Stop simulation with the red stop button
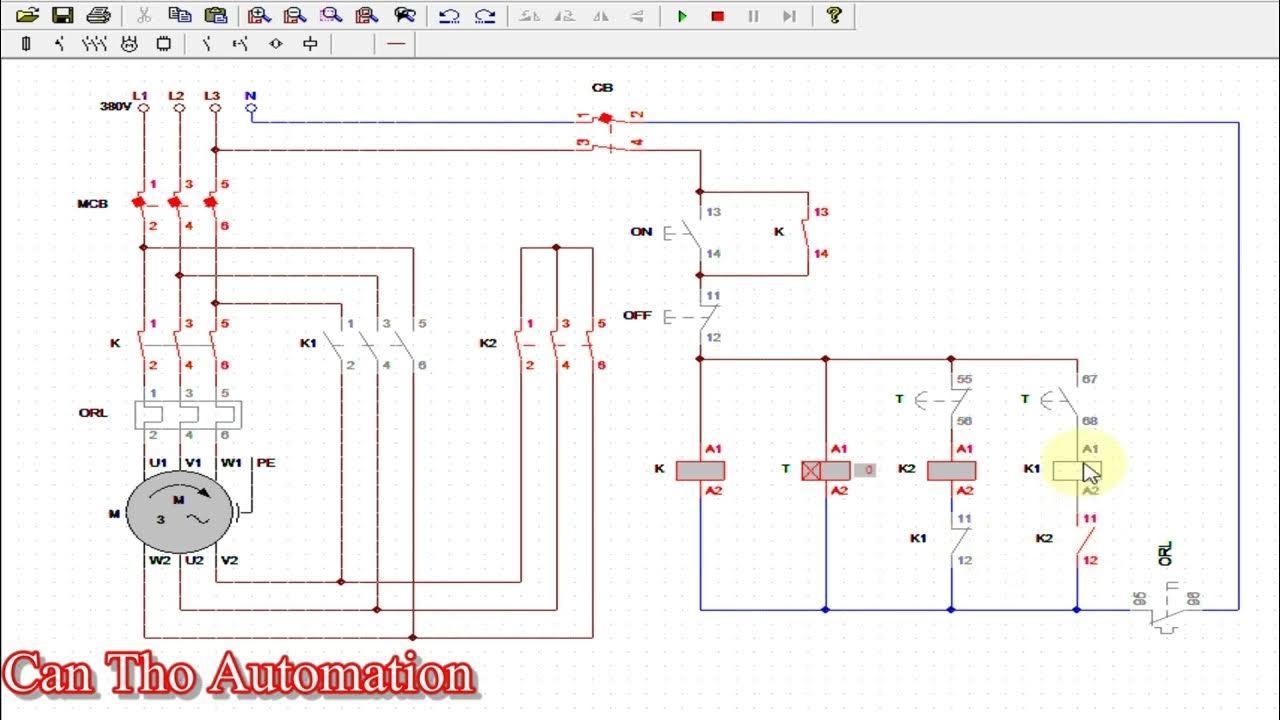Viewport: 1280px width, 720px height. [x=717, y=15]
